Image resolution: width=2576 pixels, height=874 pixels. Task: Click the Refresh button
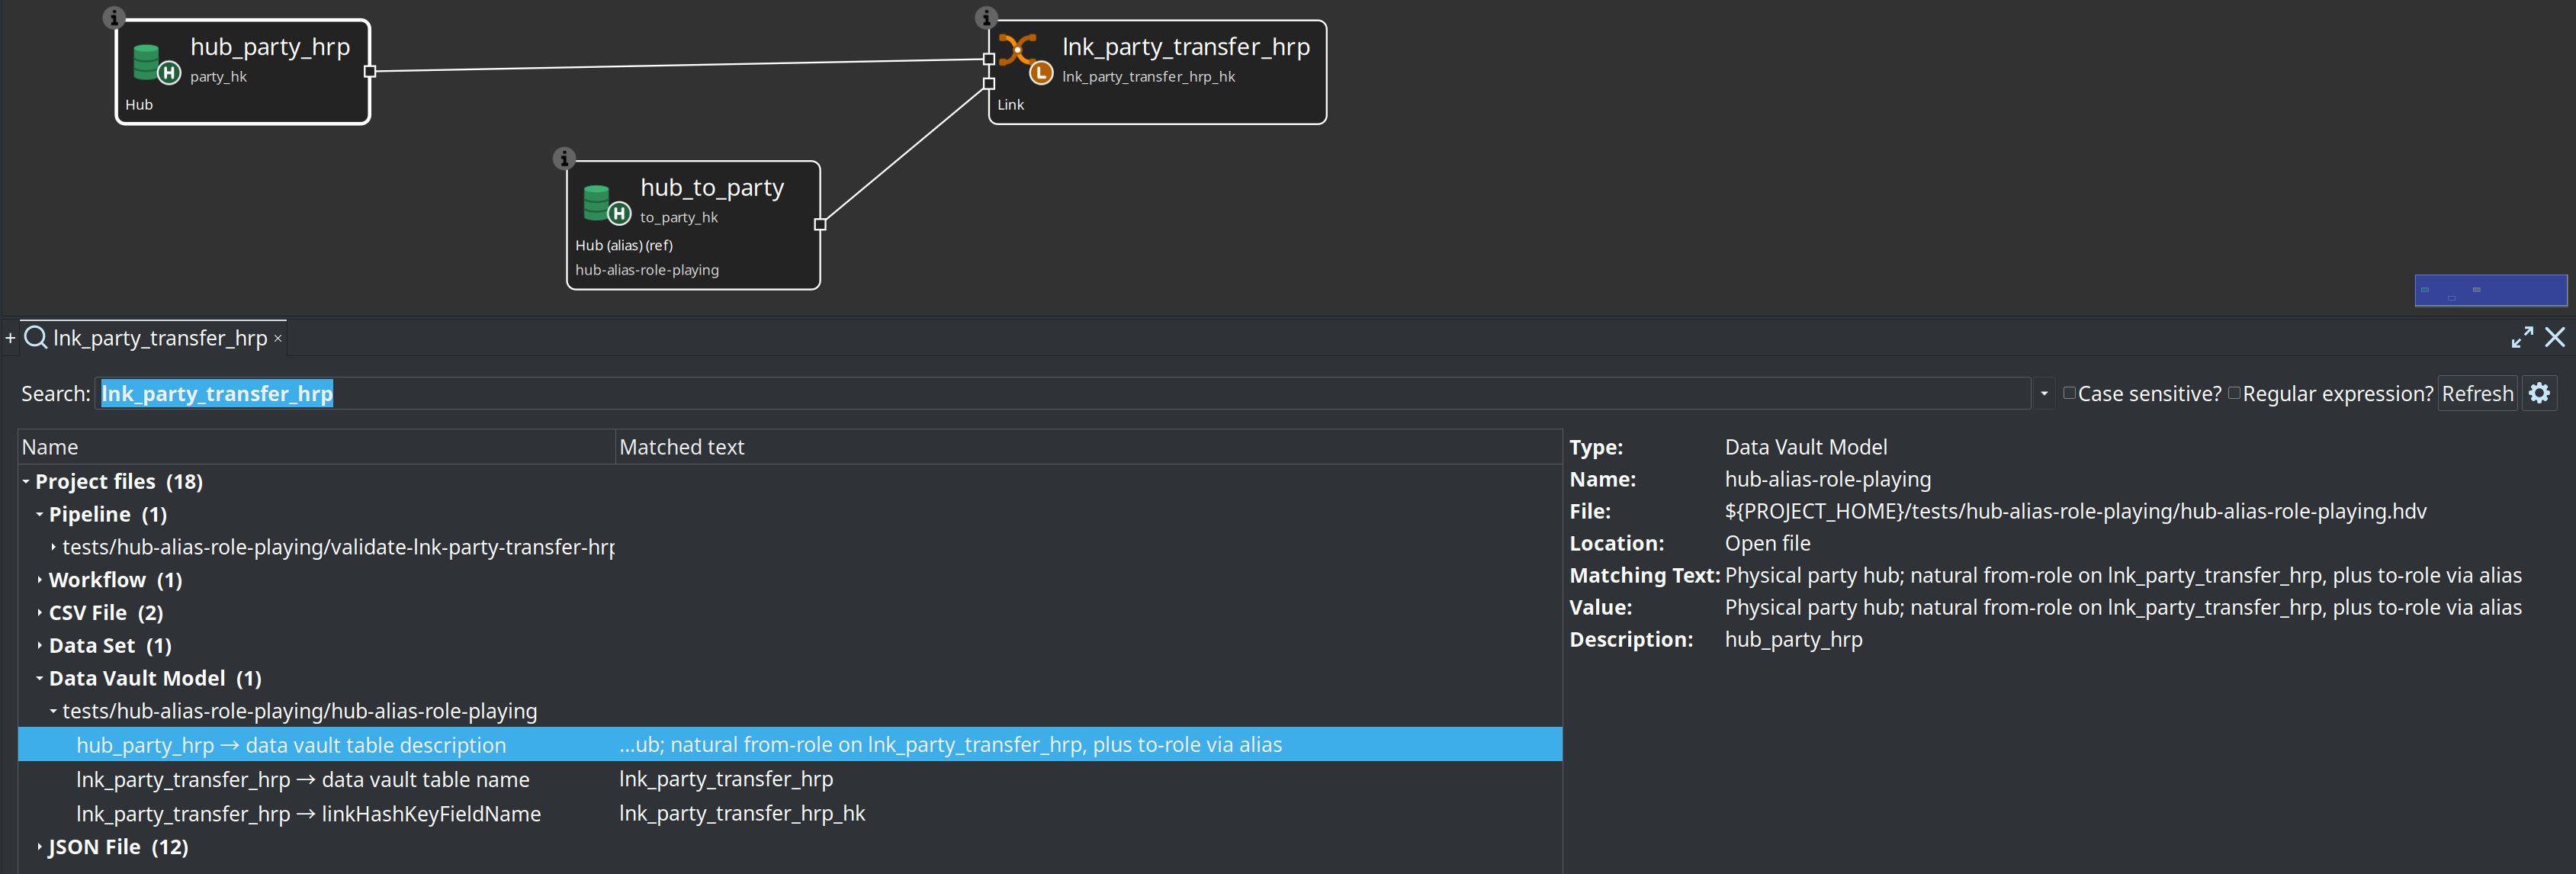pyautogui.click(x=2477, y=393)
